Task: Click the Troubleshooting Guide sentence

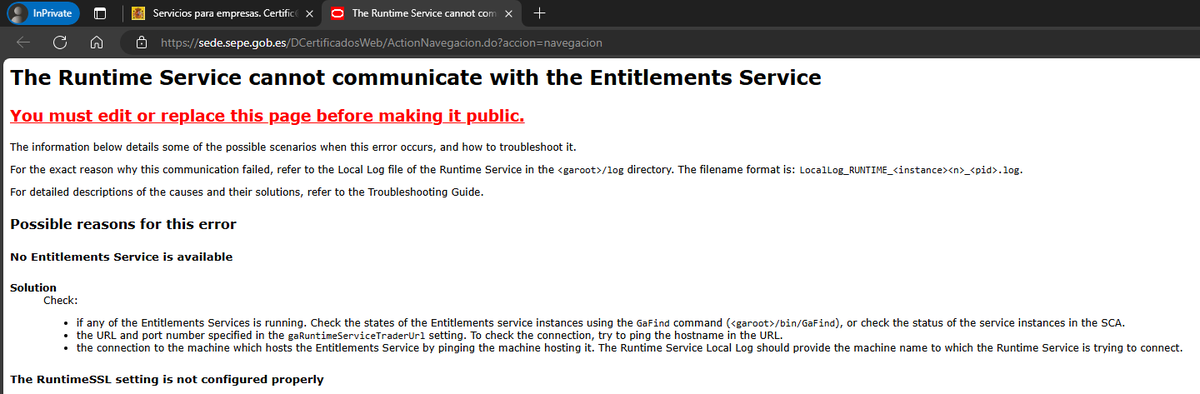Action: coord(247,192)
